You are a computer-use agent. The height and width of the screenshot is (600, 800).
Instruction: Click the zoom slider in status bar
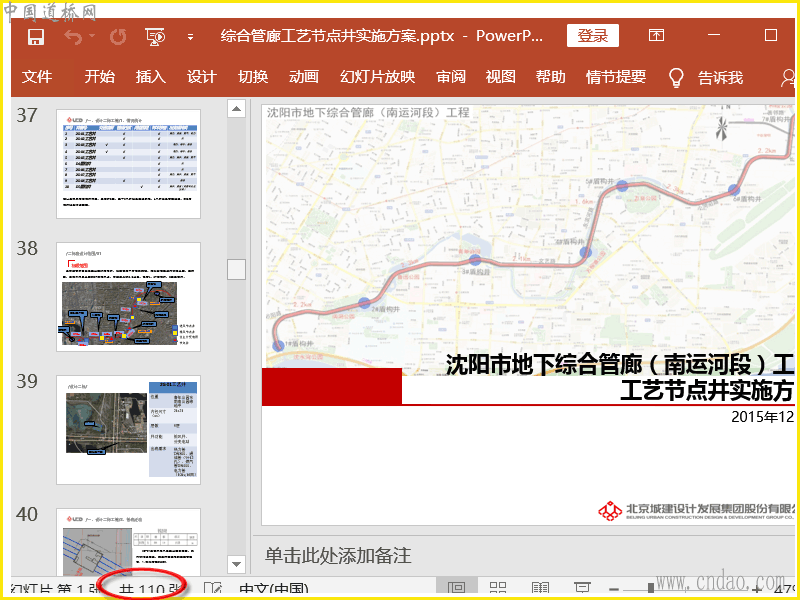click(650, 589)
